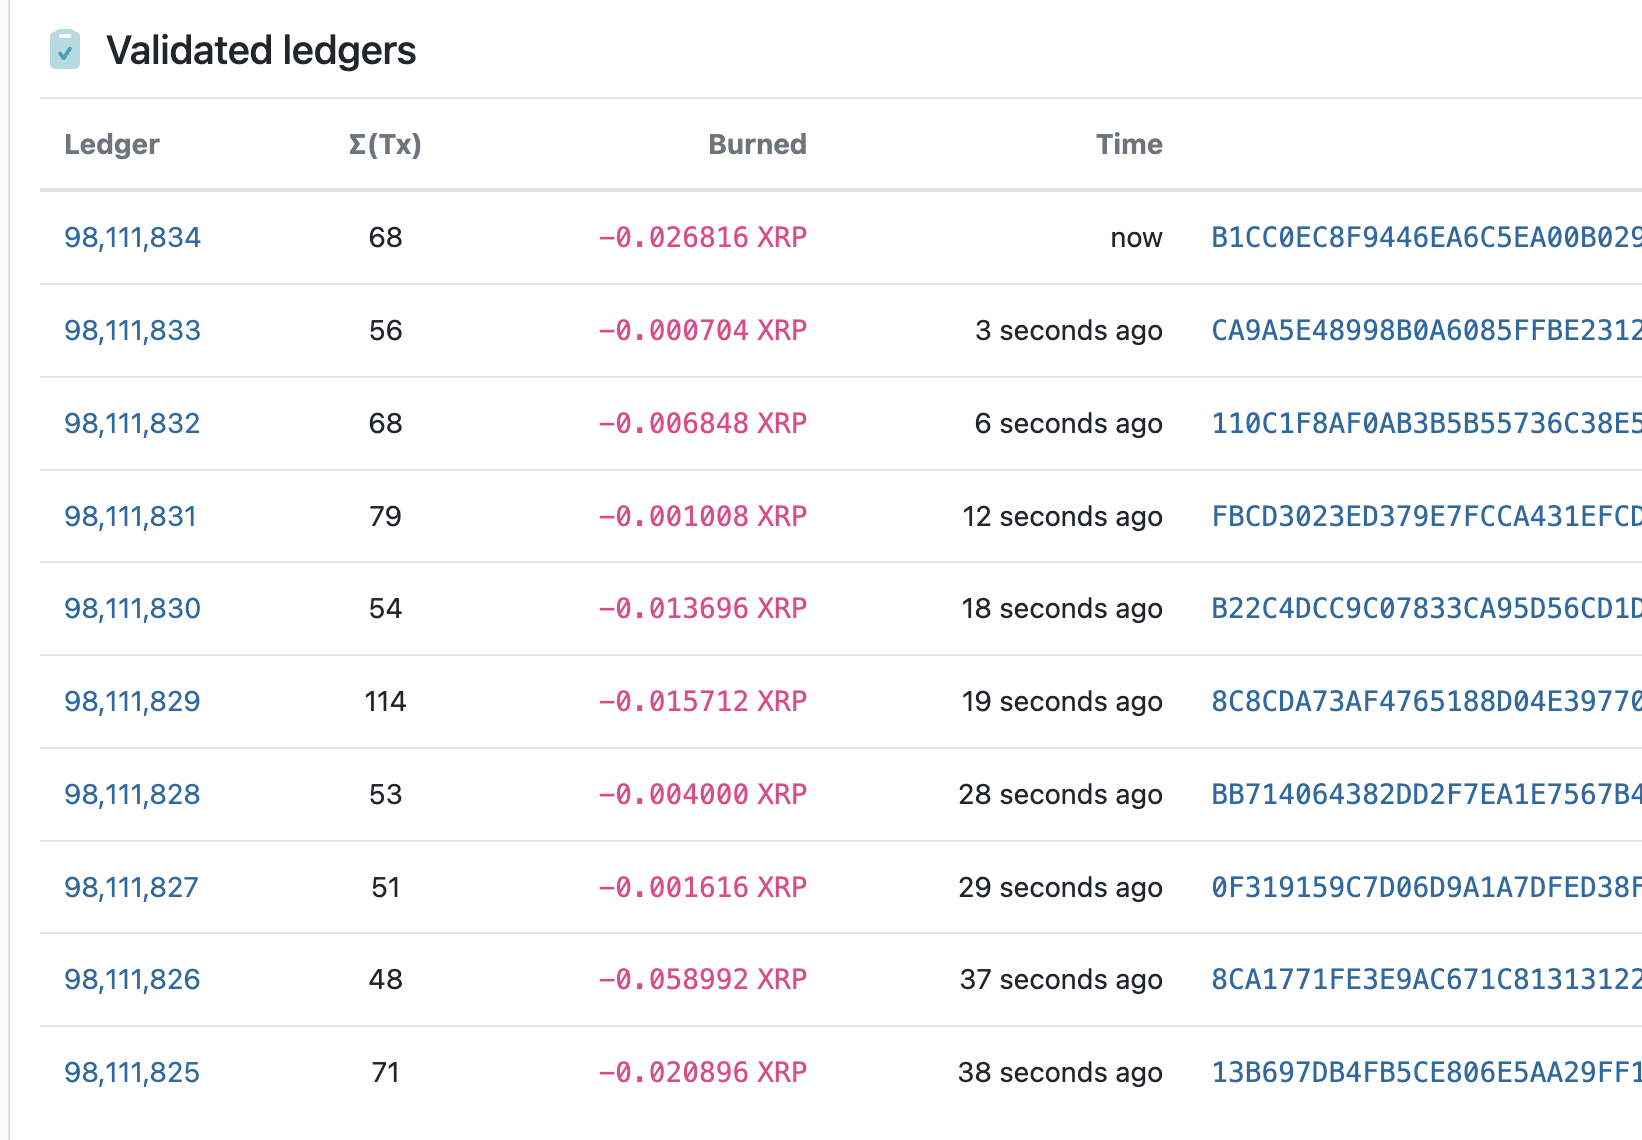1642x1140 pixels.
Task: Click ledger hash starting with B22C4DCC
Action: pos(1426,609)
